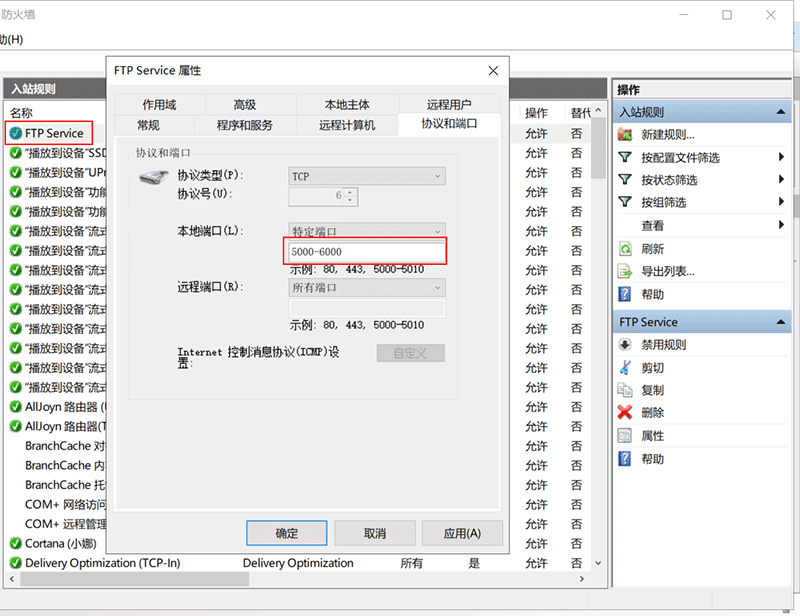Screen dimensions: 800x616
Task: Click the Help icon under inbound rules actions
Action: pos(624,294)
